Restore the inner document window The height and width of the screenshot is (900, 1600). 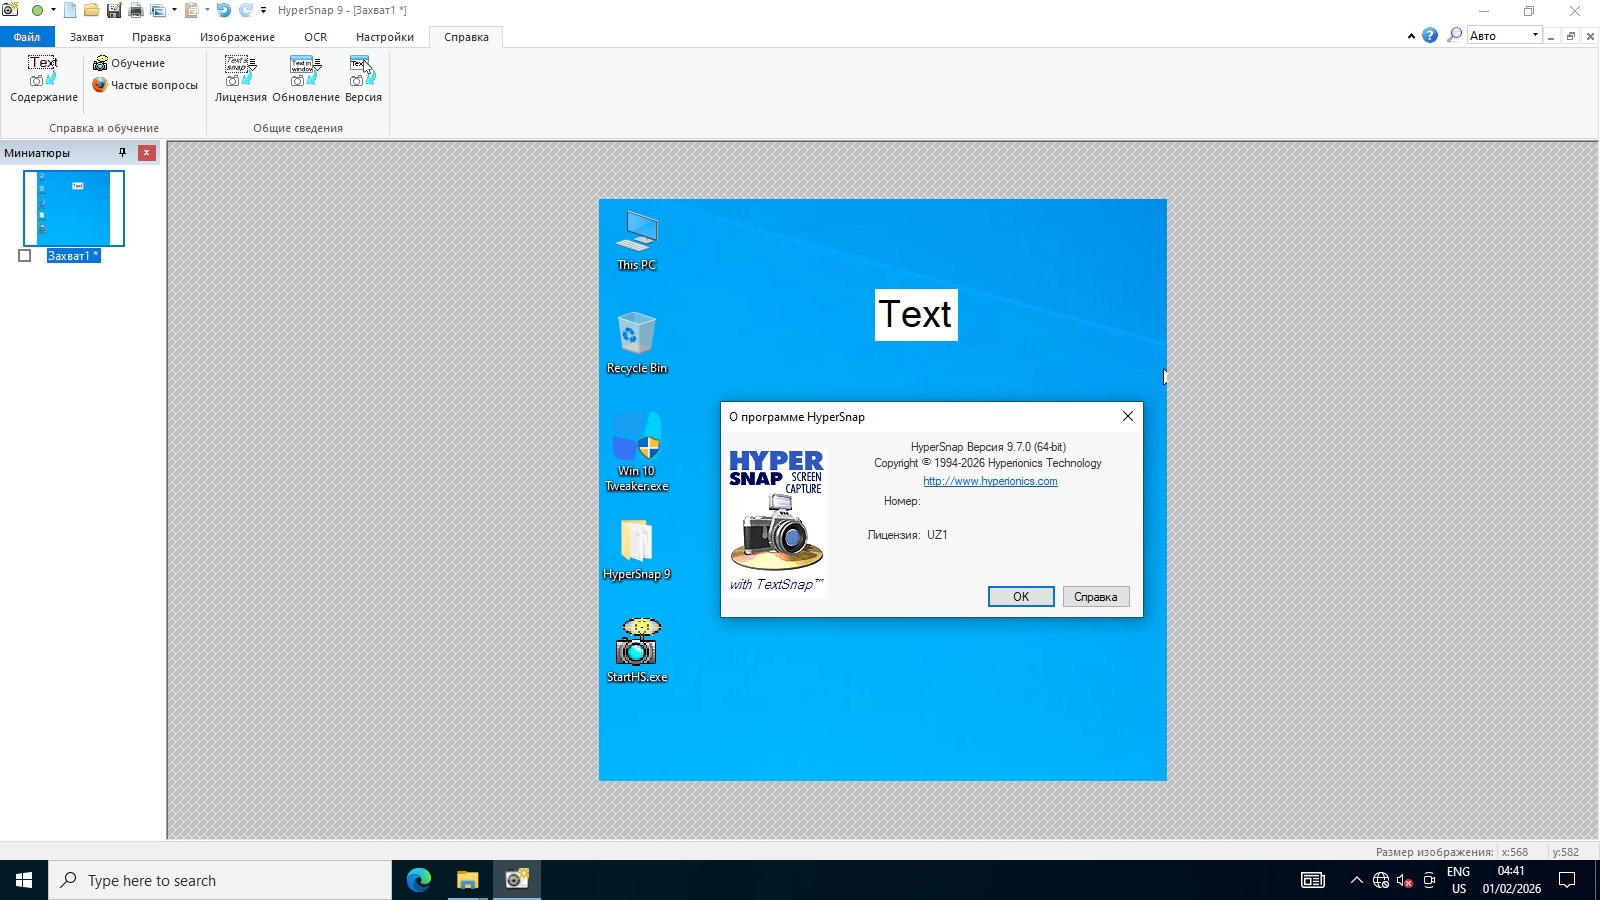[1570, 36]
